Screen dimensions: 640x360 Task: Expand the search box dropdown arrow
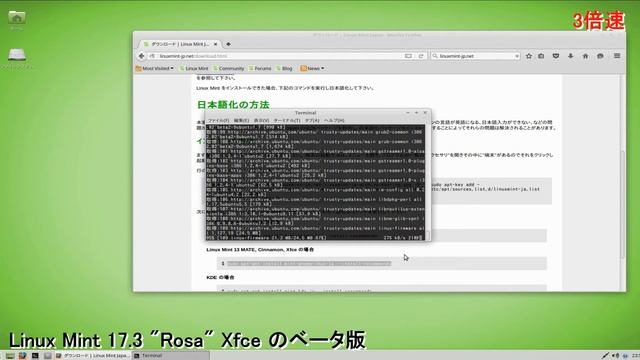pos(517,56)
